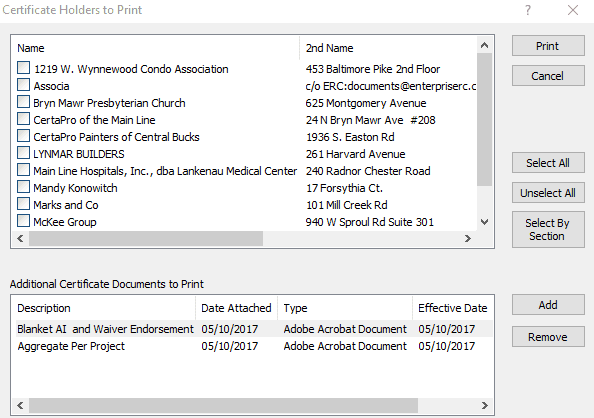Click McKee Group name text
This screenshot has height=418, width=594.
pos(65,222)
